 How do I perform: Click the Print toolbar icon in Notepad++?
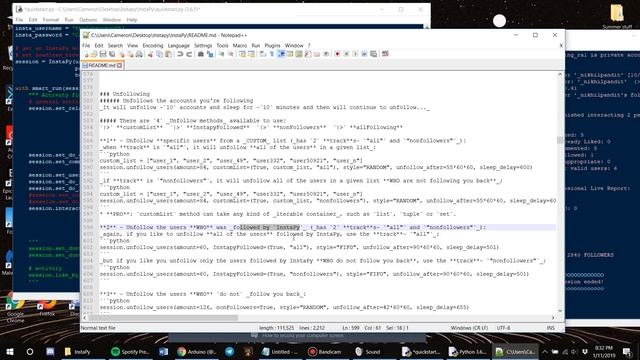click(x=139, y=54)
